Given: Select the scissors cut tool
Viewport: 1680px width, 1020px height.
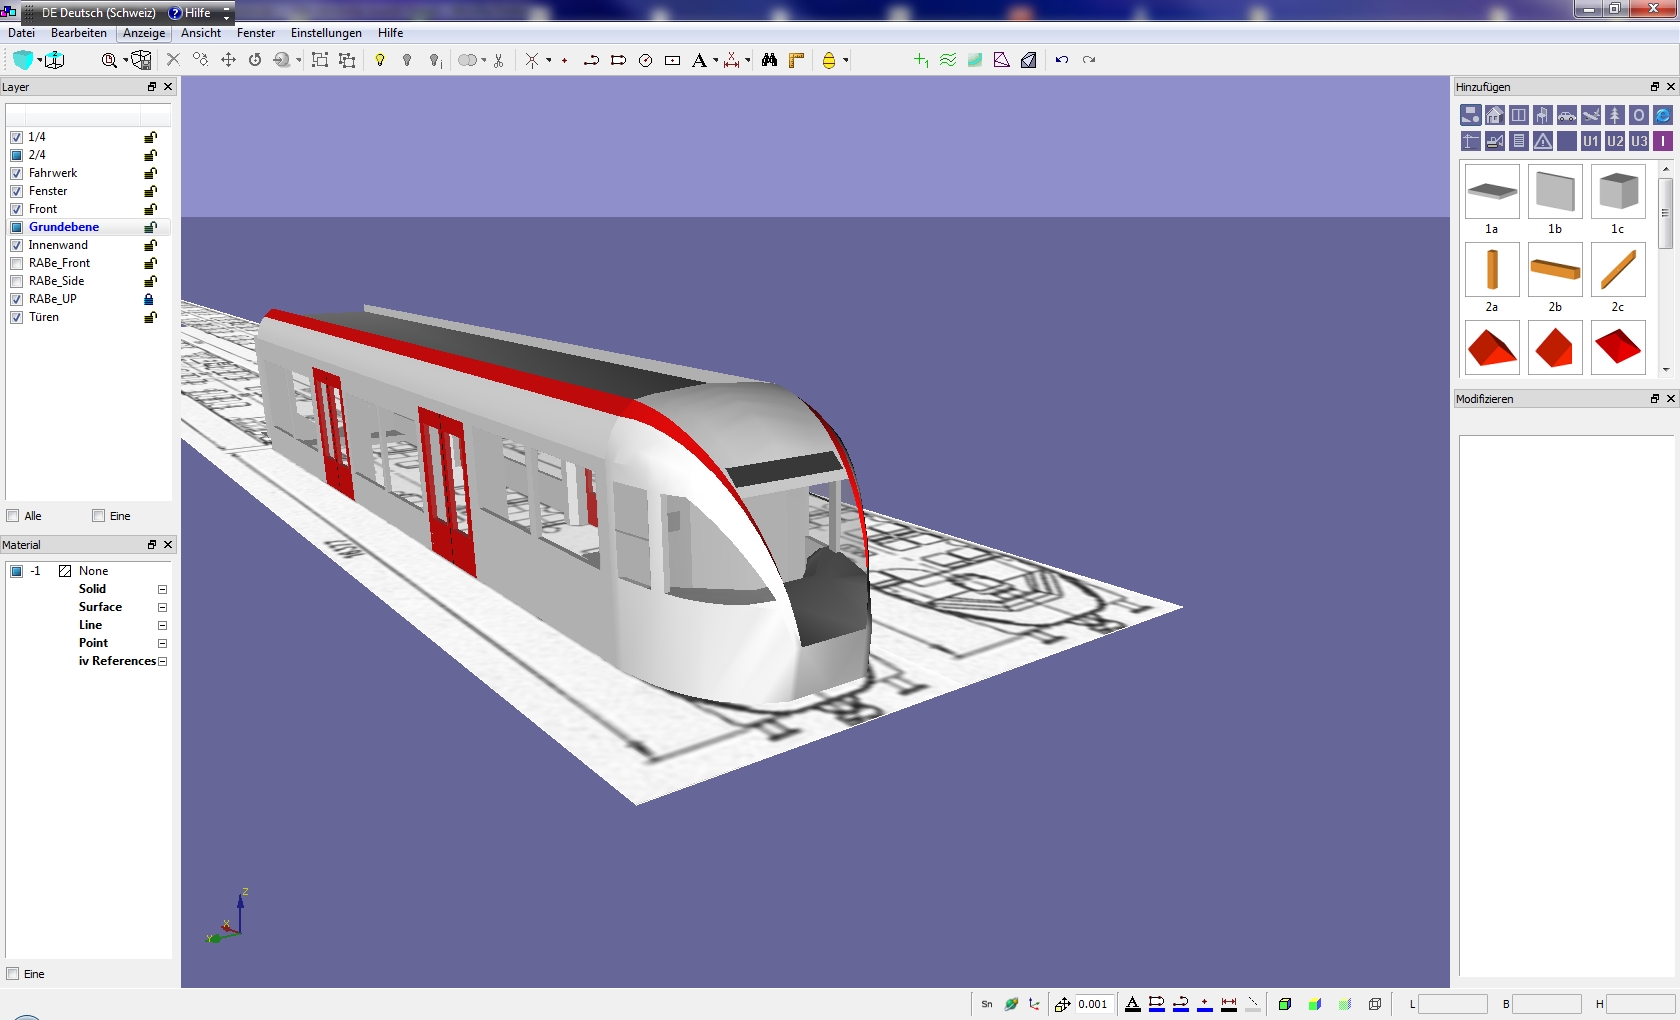Looking at the screenshot, I should (498, 60).
